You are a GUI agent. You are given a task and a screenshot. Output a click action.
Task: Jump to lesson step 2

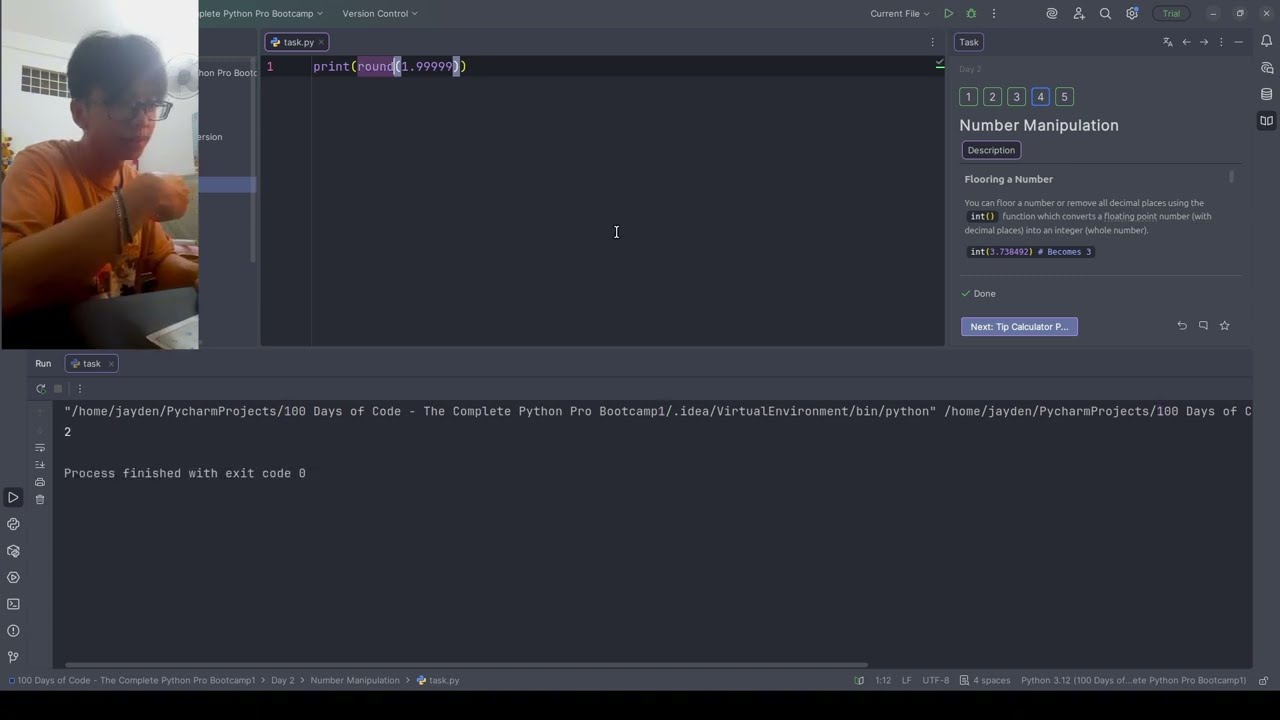992,97
